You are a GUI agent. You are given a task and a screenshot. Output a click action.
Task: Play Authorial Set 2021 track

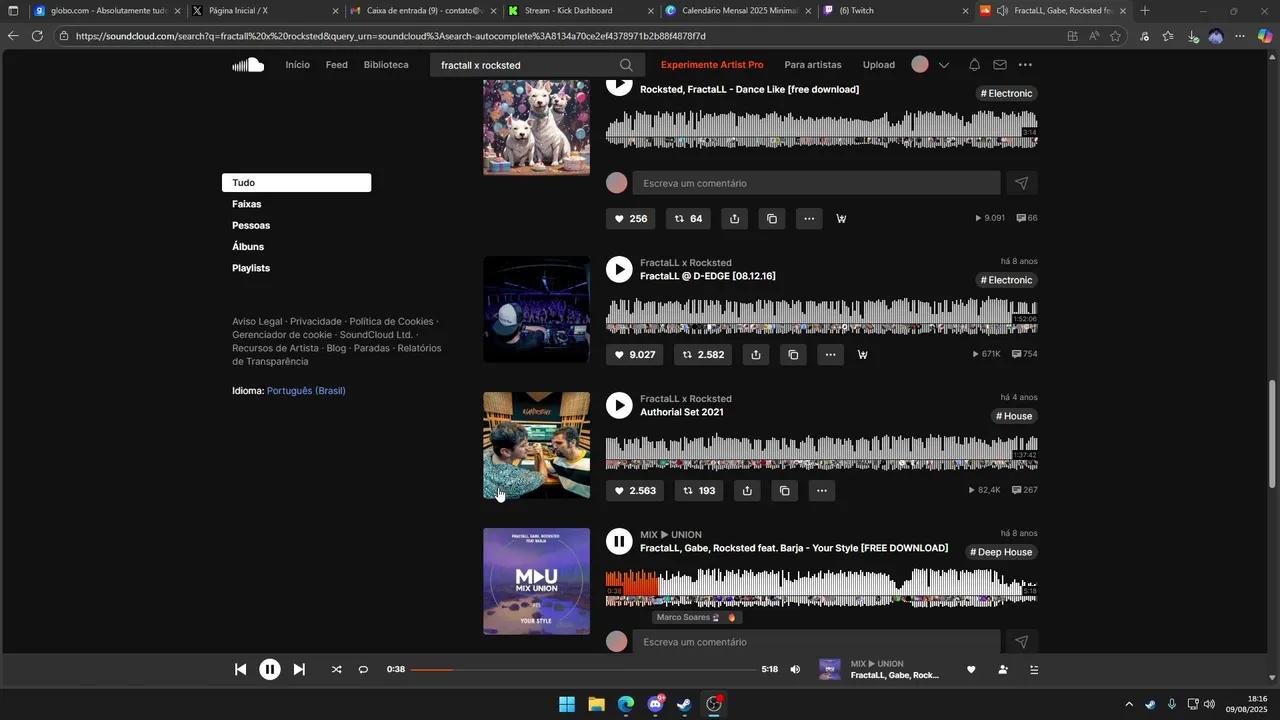coord(619,405)
